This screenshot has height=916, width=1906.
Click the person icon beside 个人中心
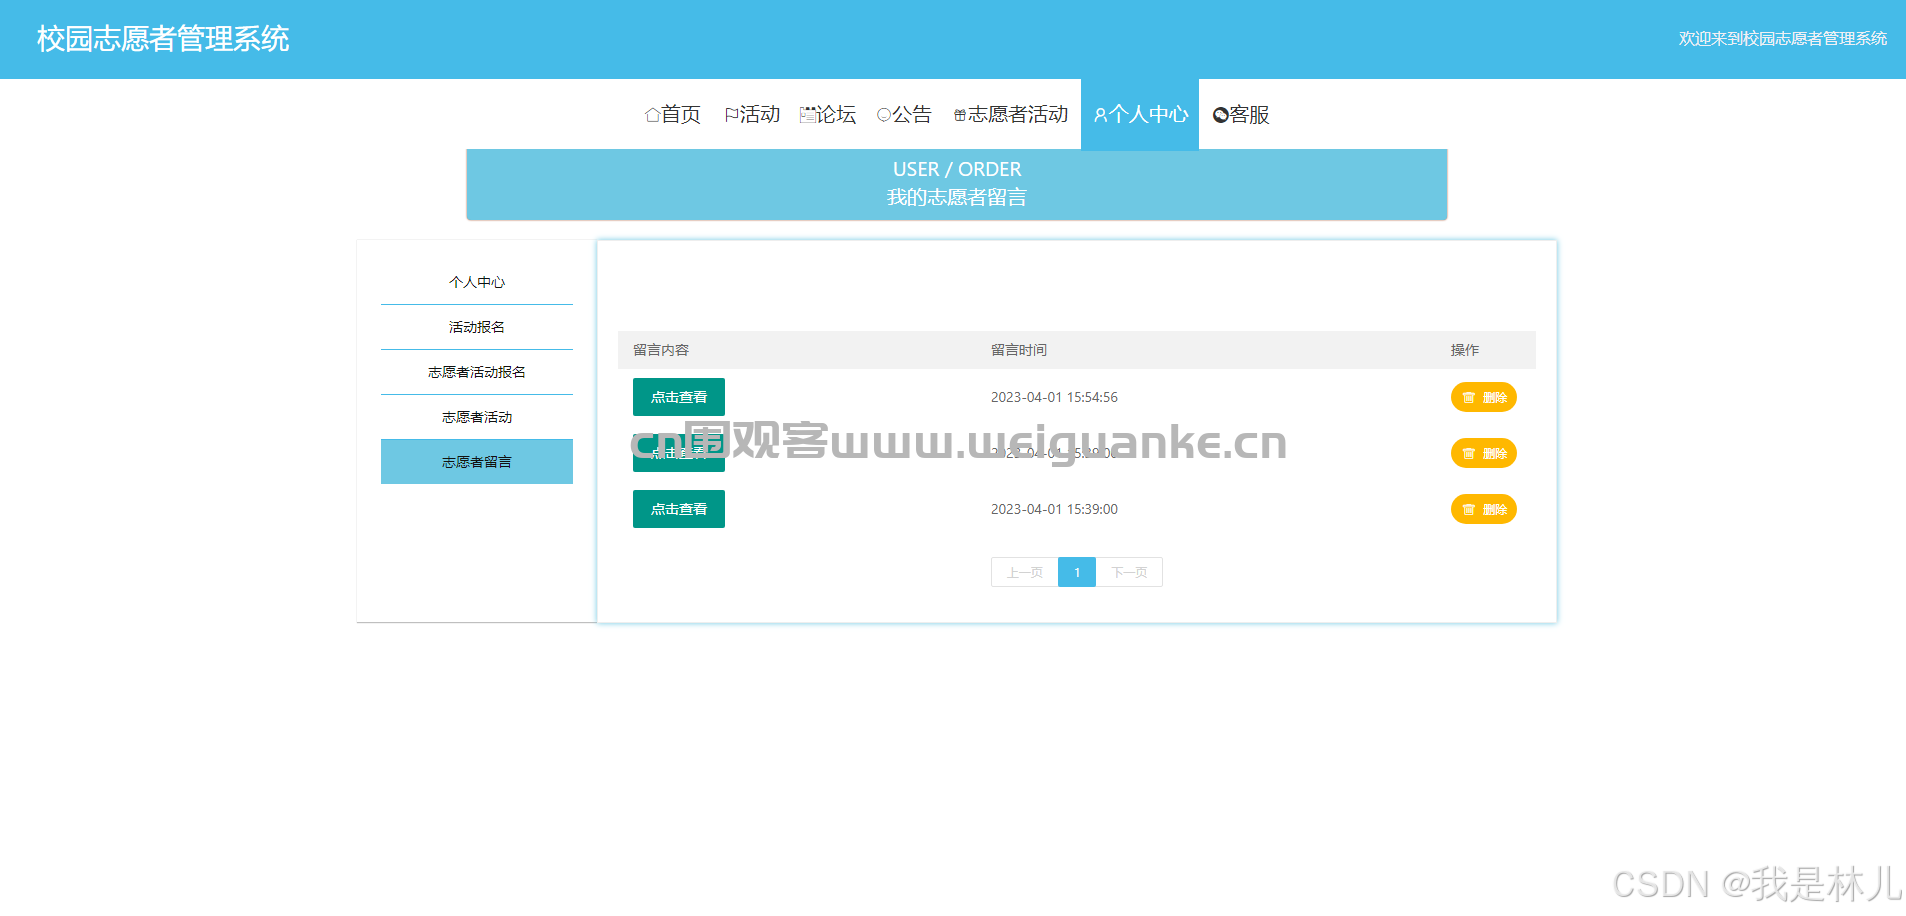1100,115
